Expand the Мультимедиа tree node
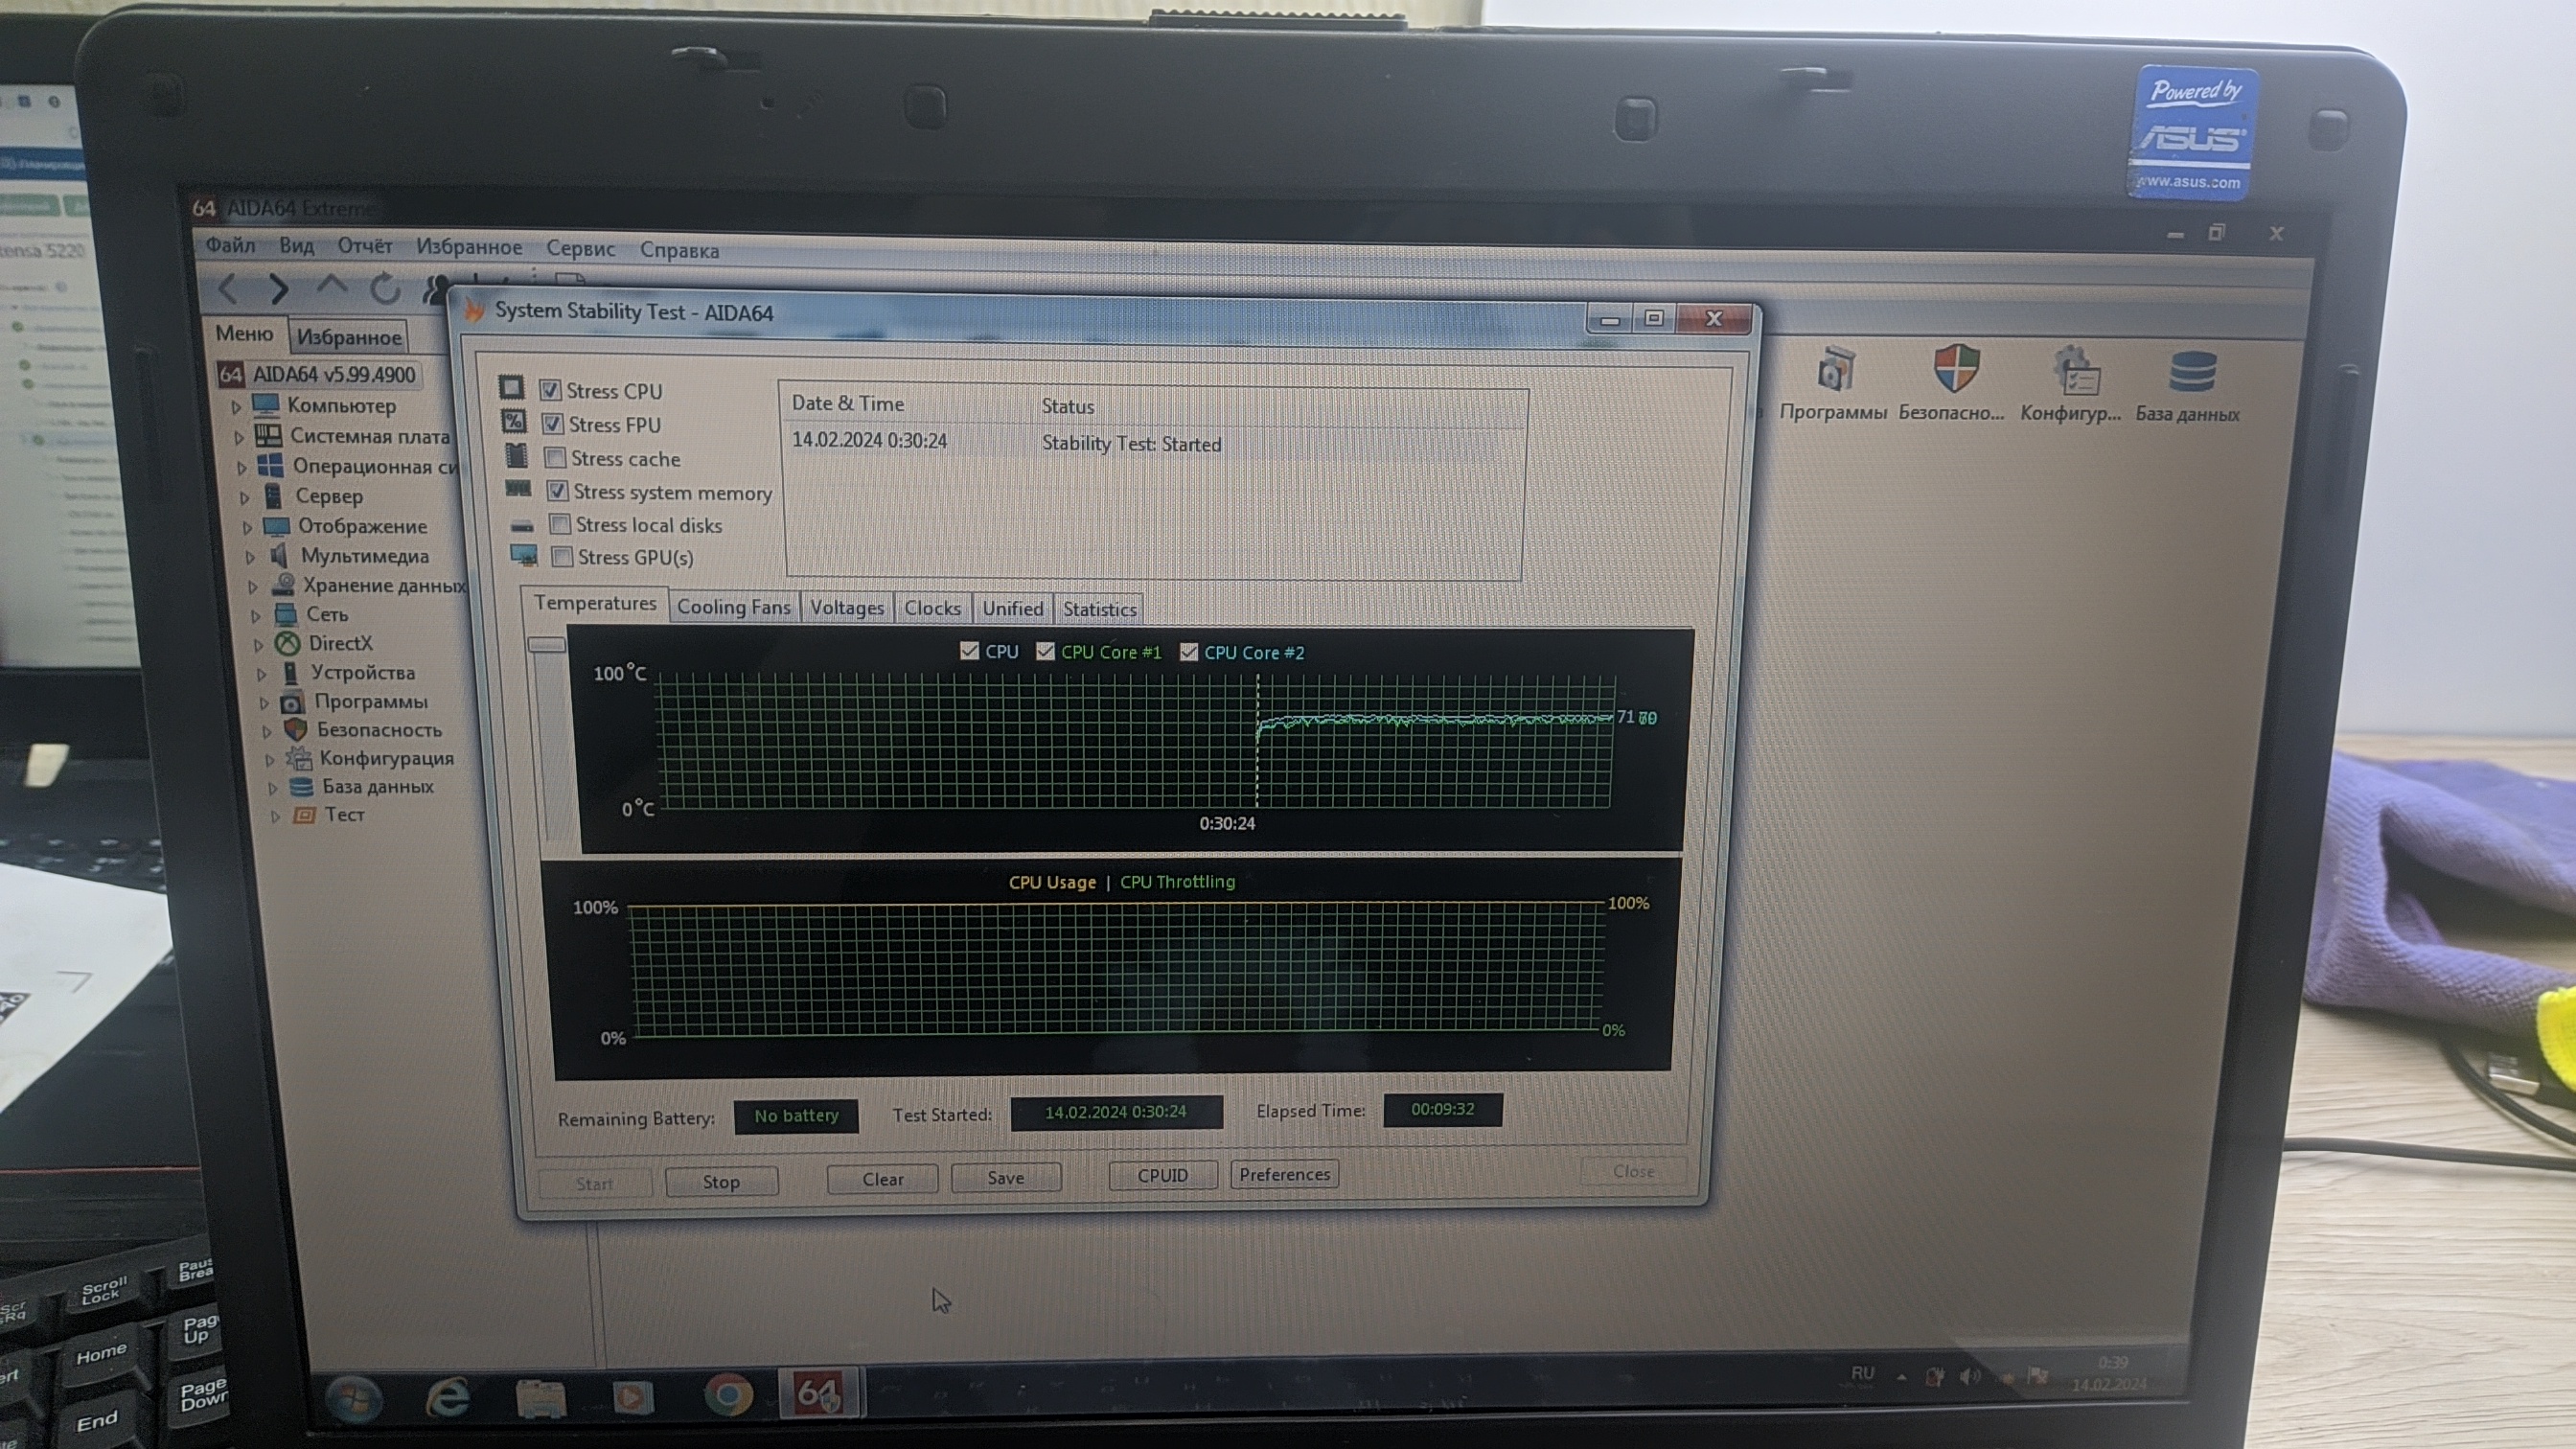The height and width of the screenshot is (1449, 2576). point(251,557)
